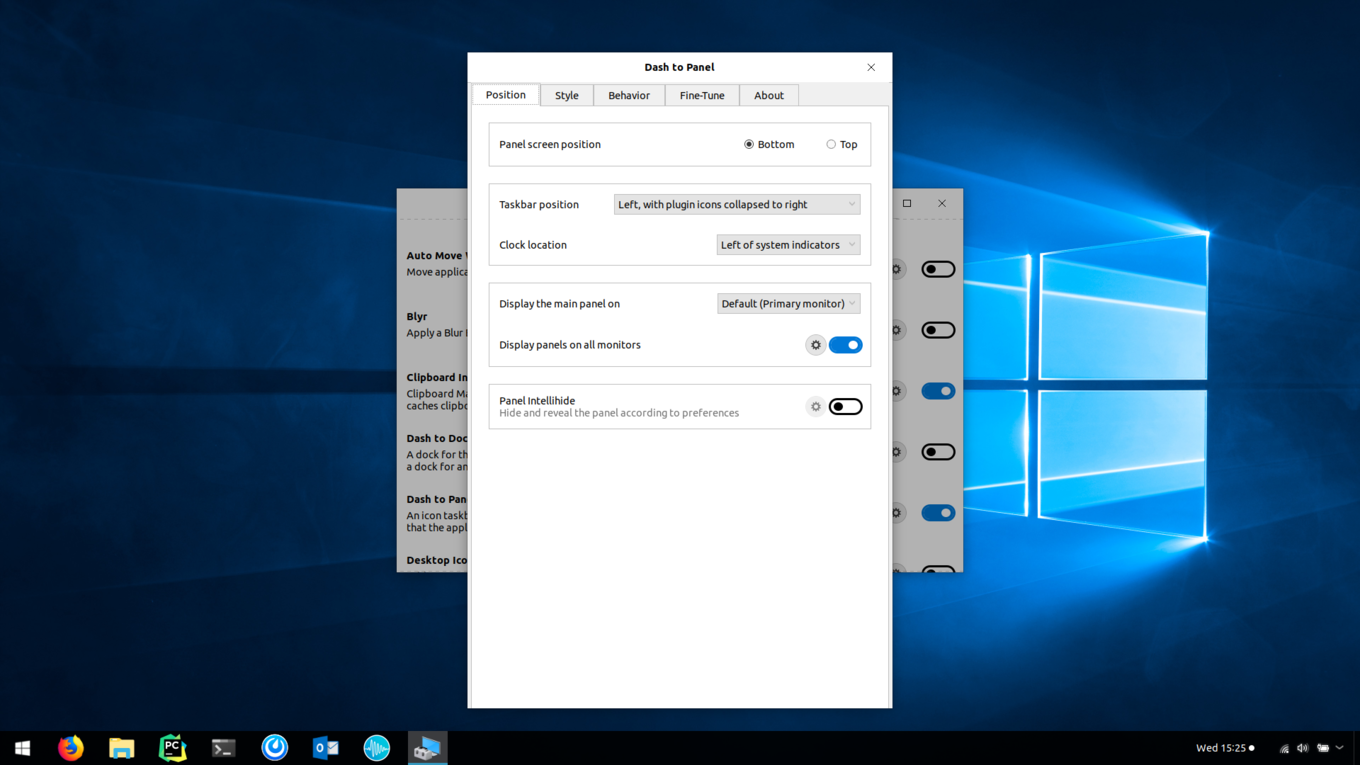Switch to the Position tab
This screenshot has width=1360, height=765.
pos(506,95)
